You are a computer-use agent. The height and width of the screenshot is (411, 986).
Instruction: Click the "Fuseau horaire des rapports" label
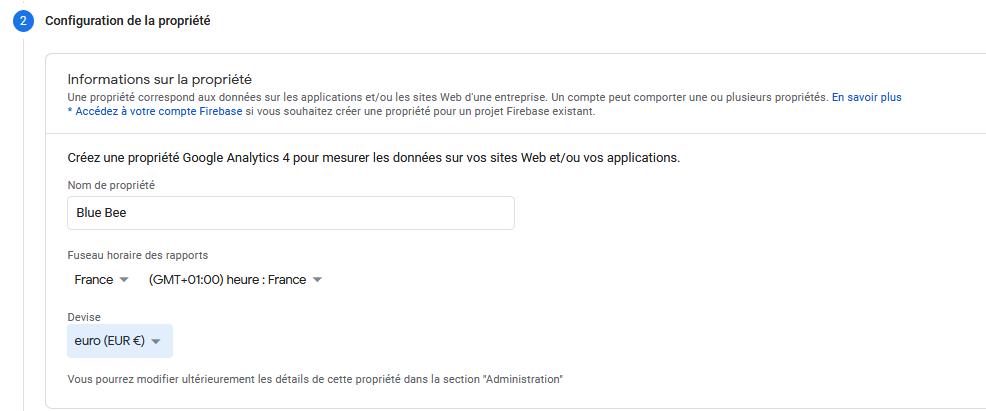pos(138,255)
